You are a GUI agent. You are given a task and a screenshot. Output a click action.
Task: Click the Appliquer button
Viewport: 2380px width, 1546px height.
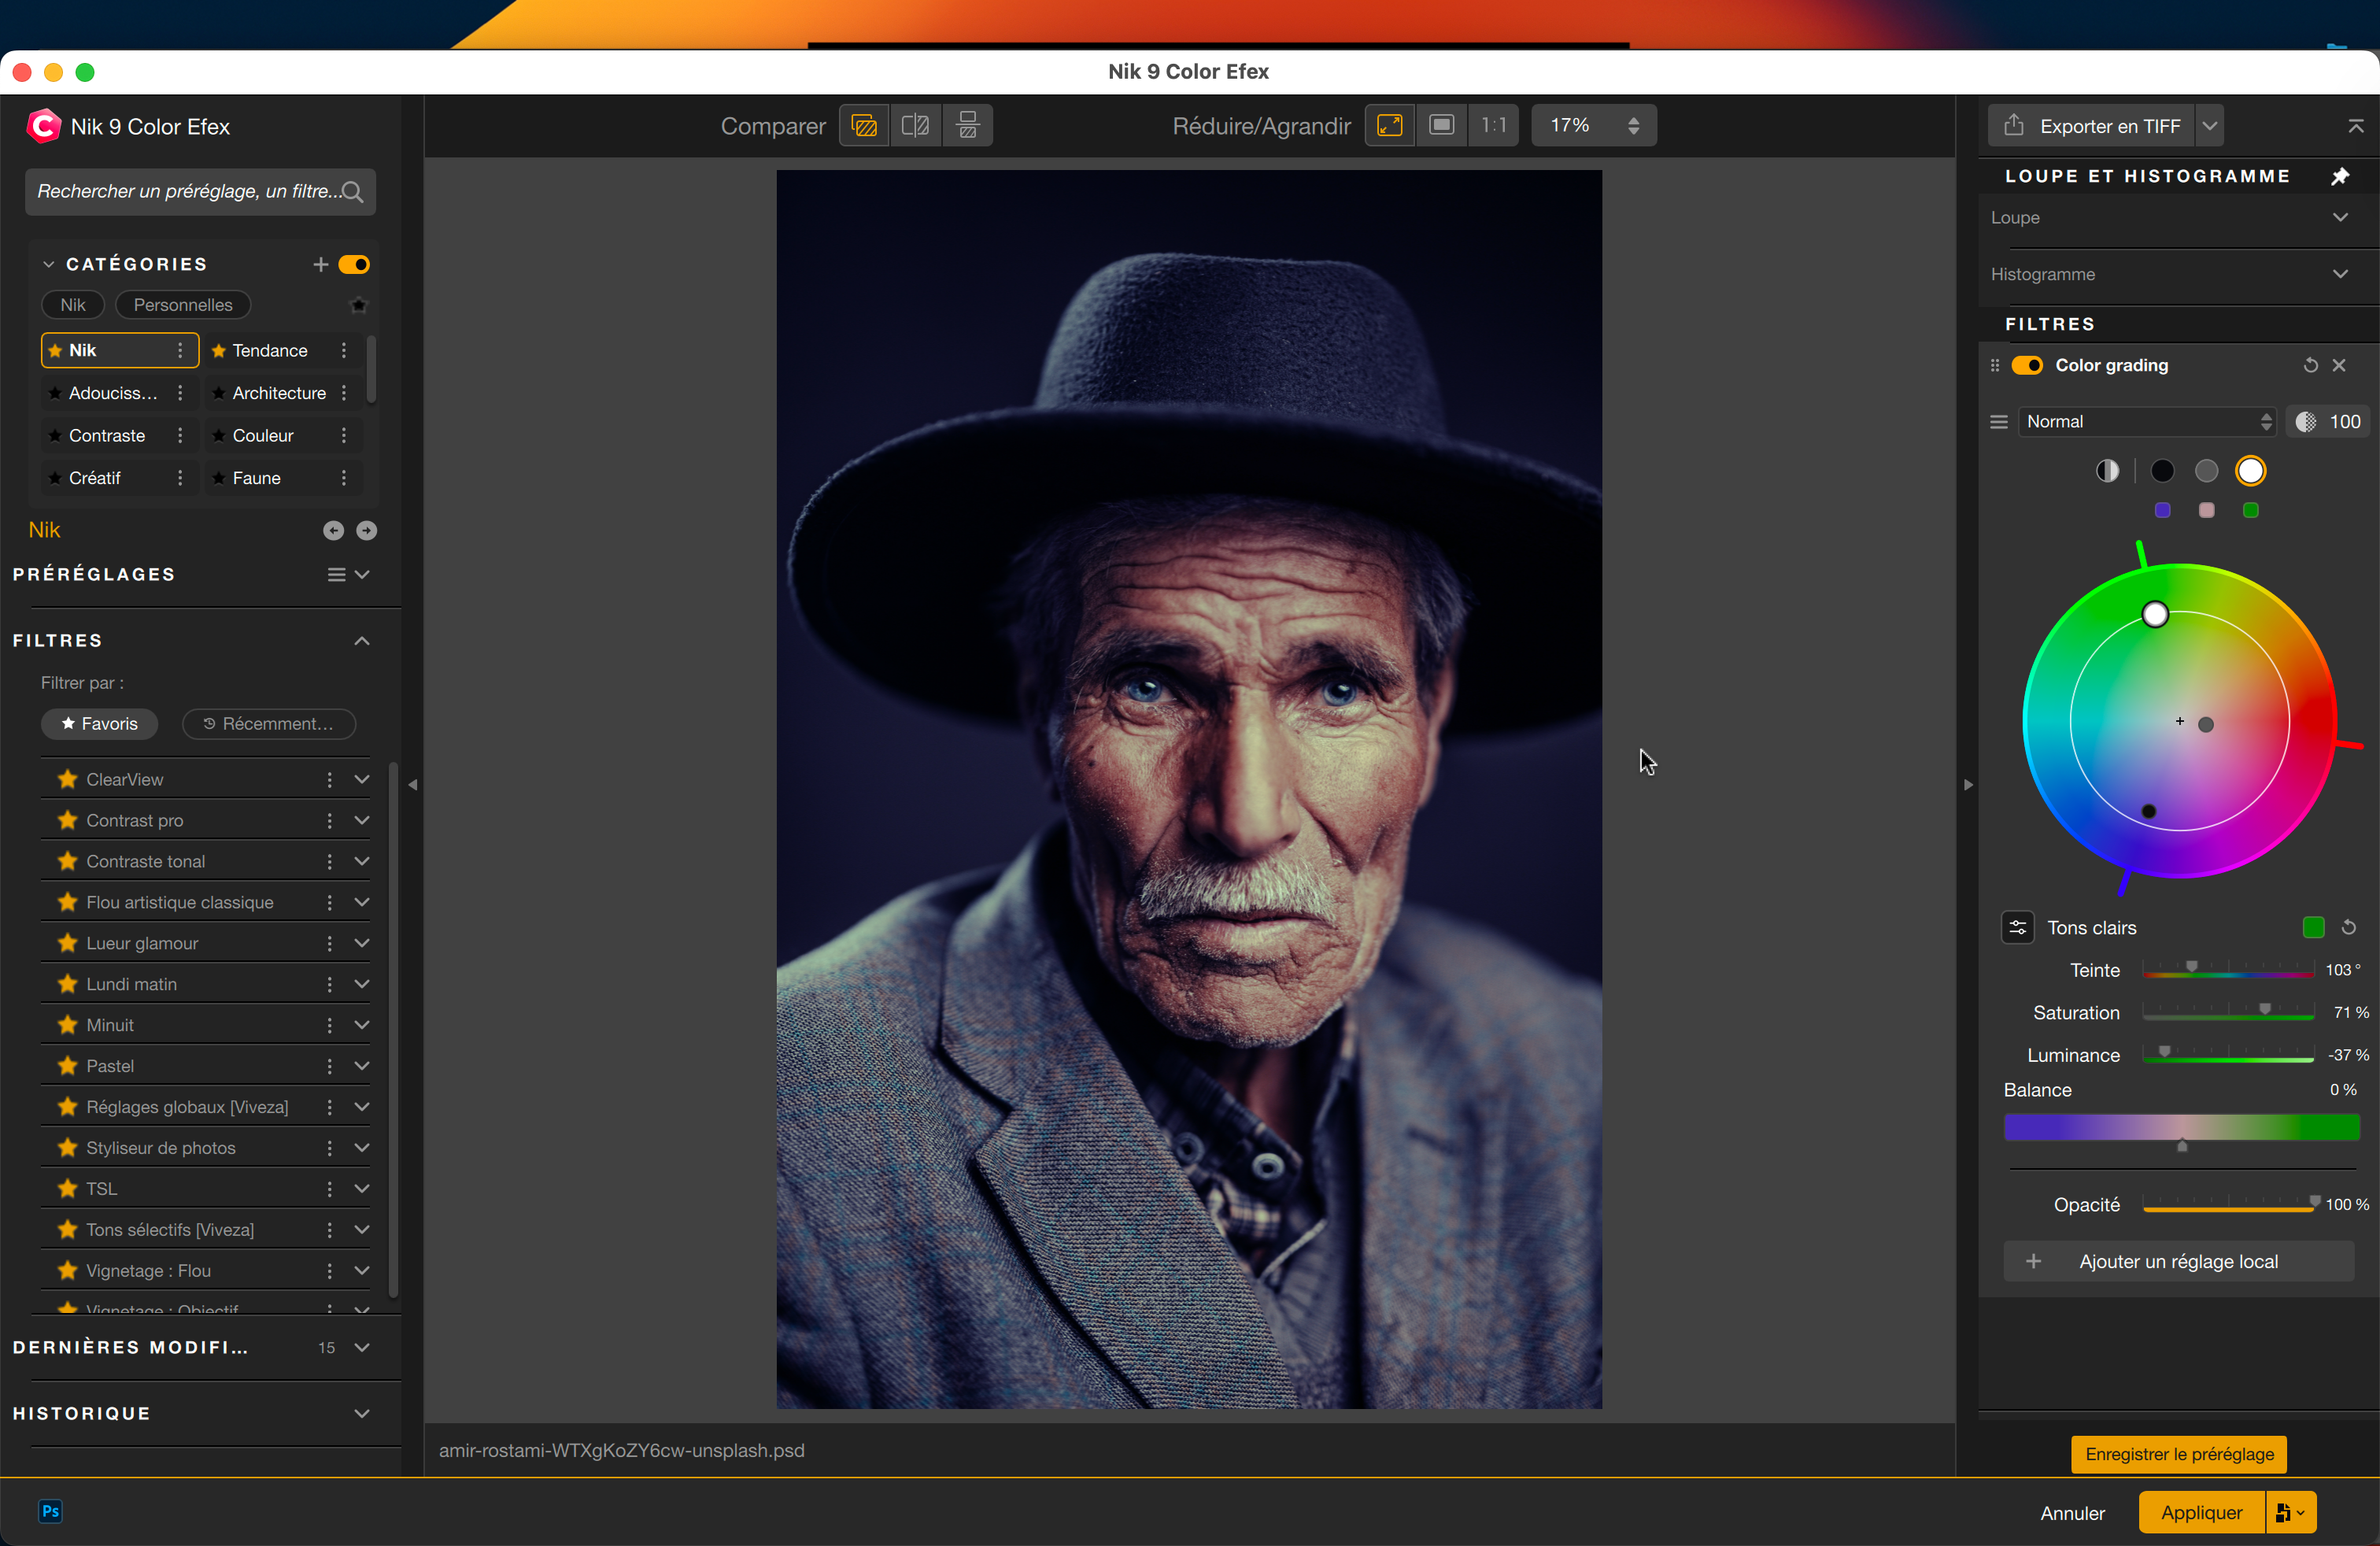point(2200,1512)
